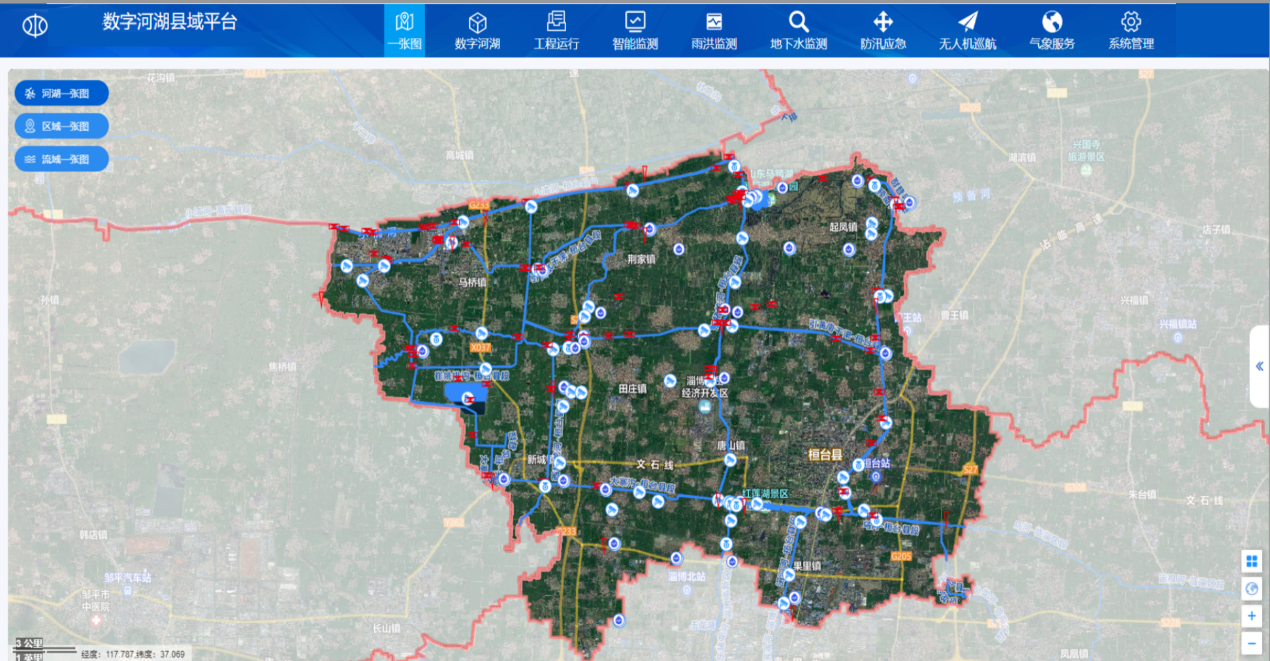
Task: Click the 田庄镇 town label
Action: [632, 388]
